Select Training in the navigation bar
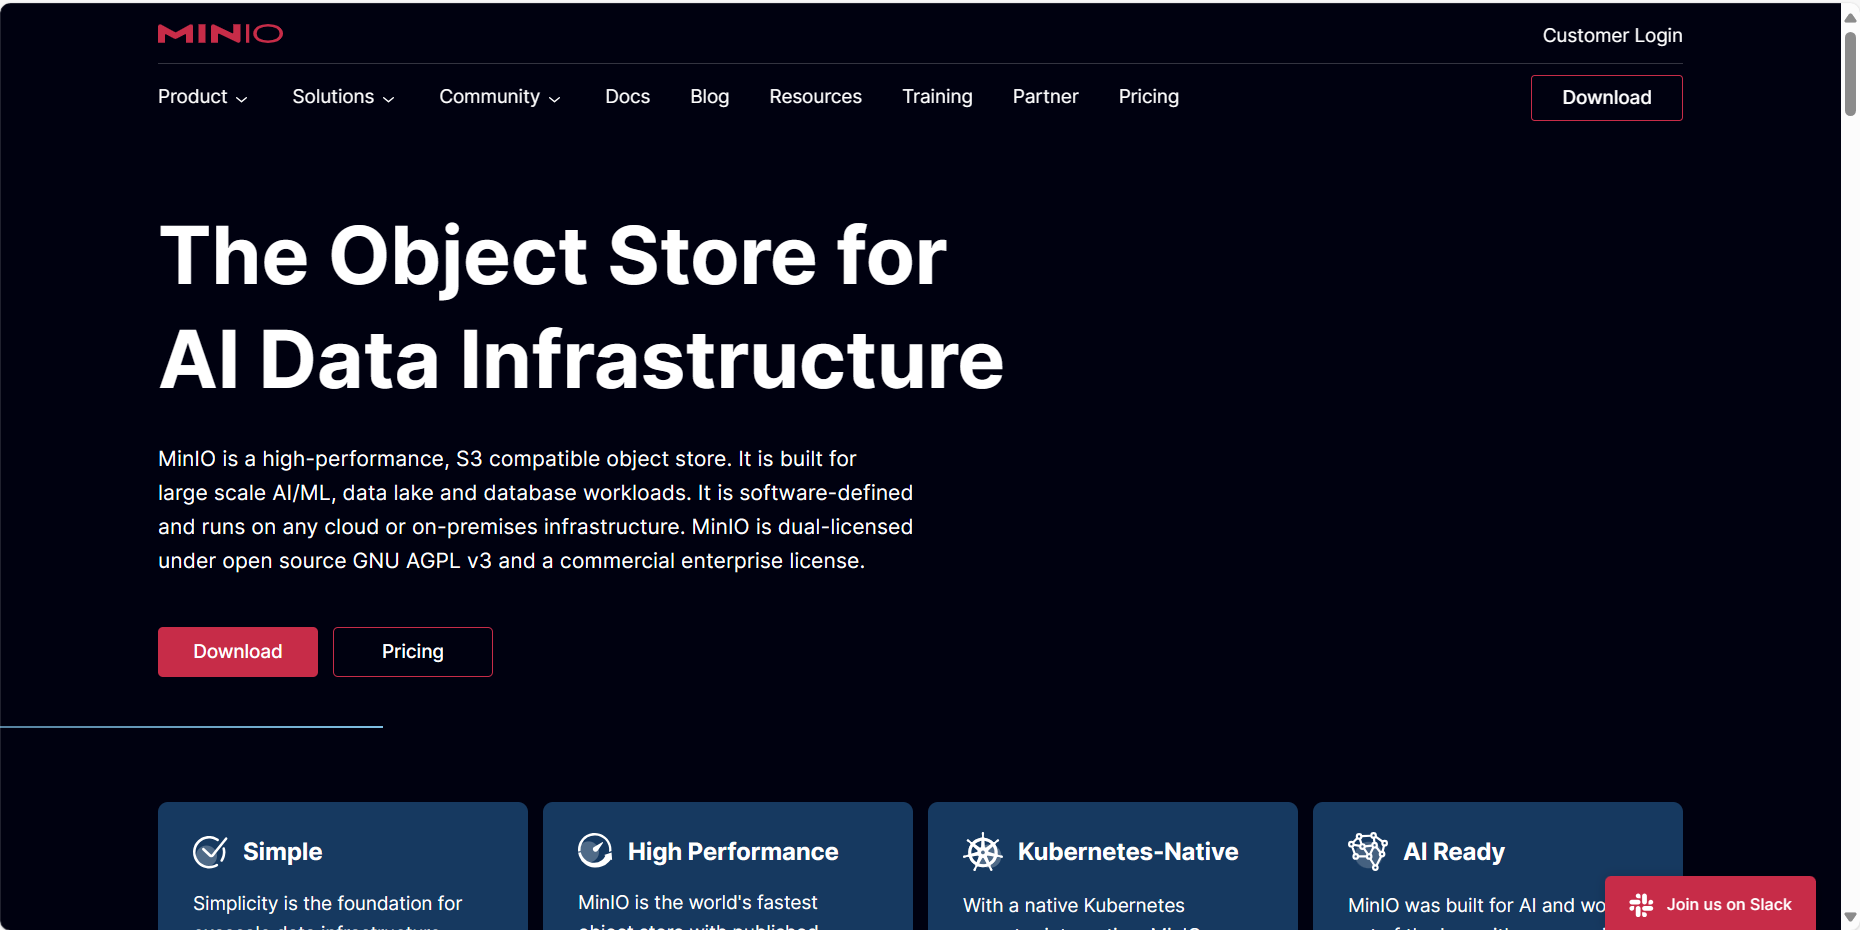1860x930 pixels. (937, 97)
